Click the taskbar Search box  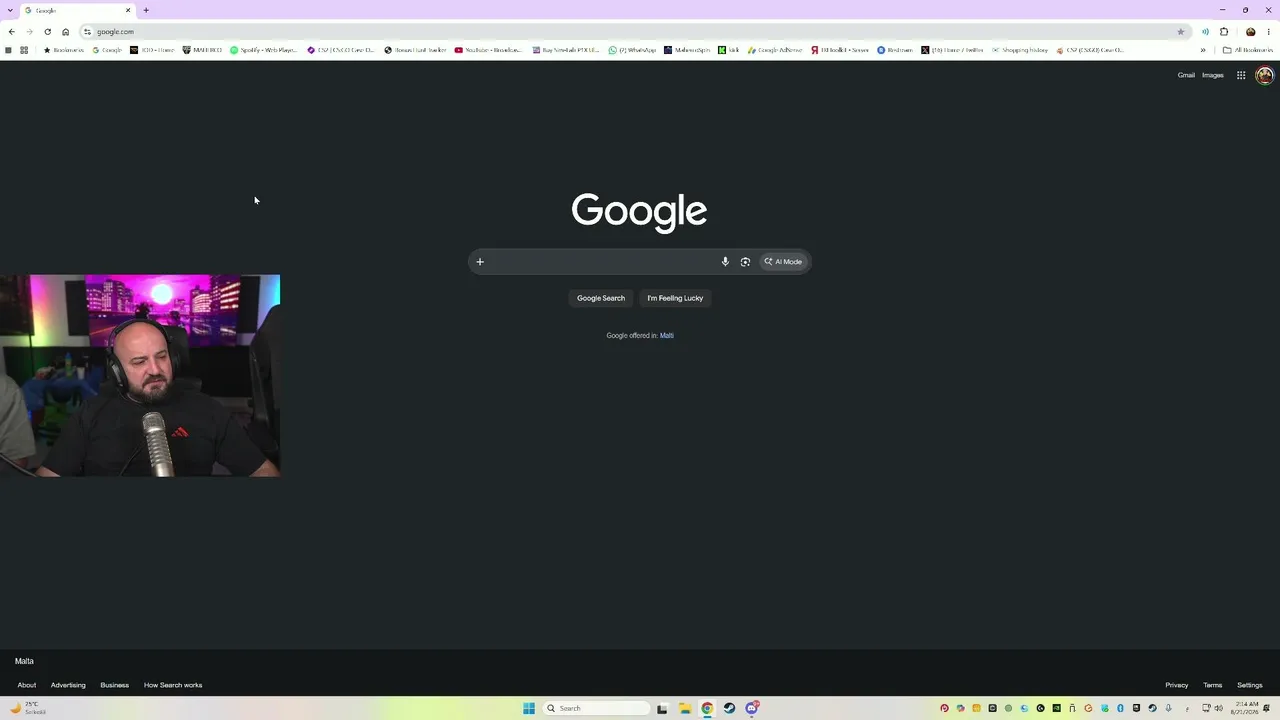point(596,708)
